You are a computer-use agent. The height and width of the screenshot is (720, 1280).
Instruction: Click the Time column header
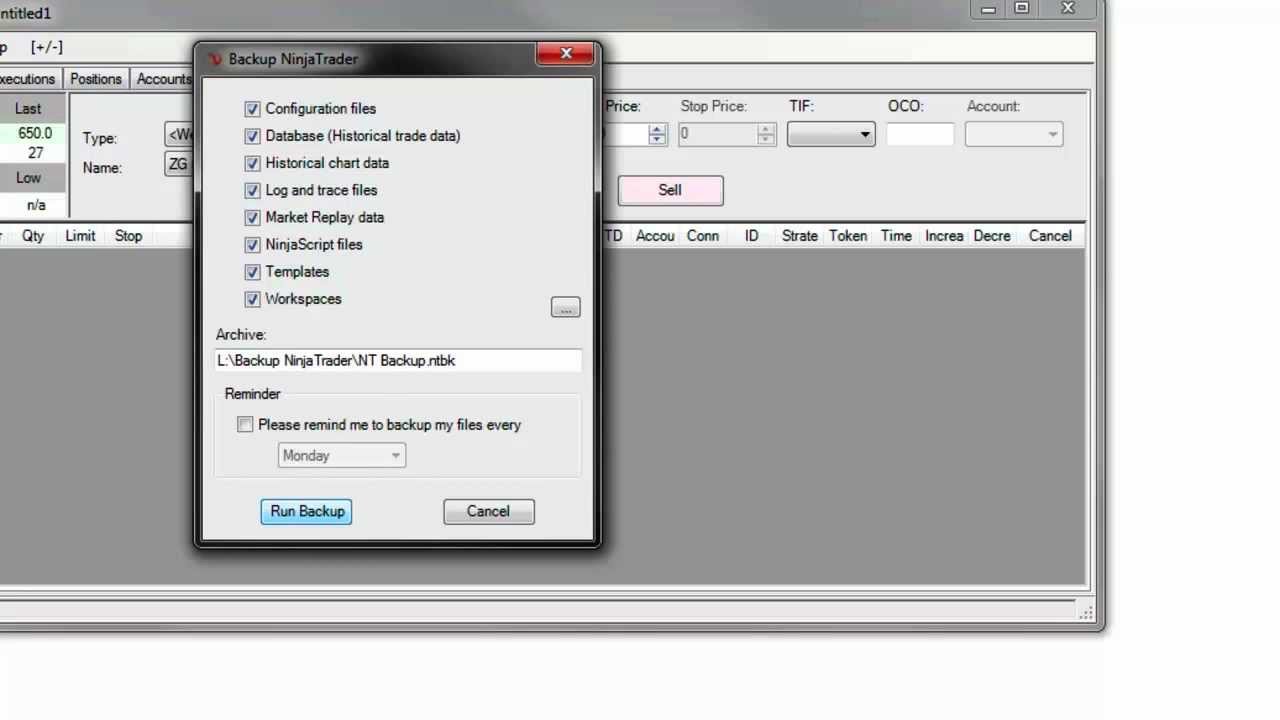[x=896, y=236]
